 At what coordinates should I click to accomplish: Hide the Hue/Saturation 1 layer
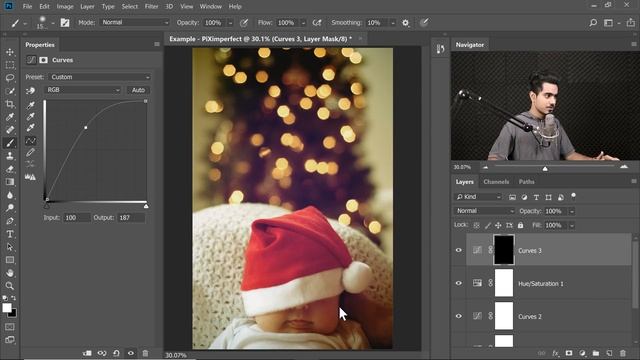click(x=459, y=283)
